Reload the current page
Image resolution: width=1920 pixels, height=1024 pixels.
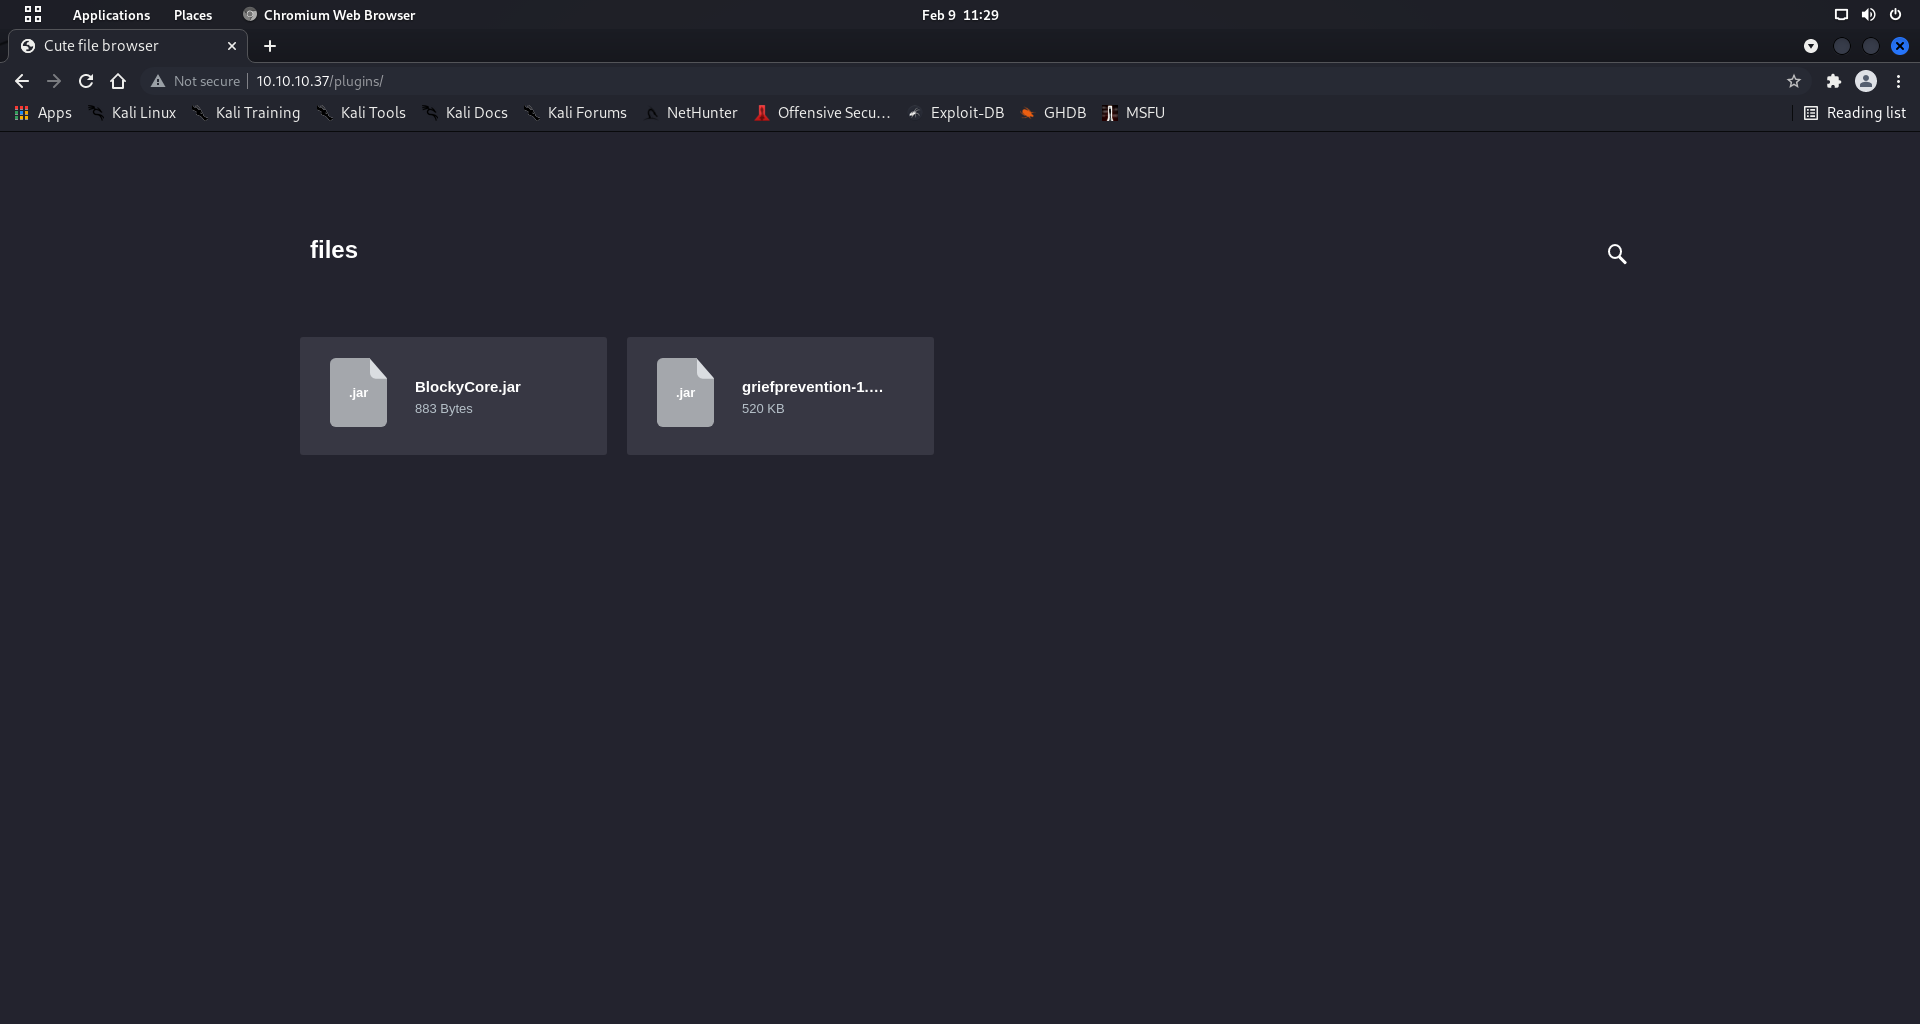pyautogui.click(x=86, y=81)
